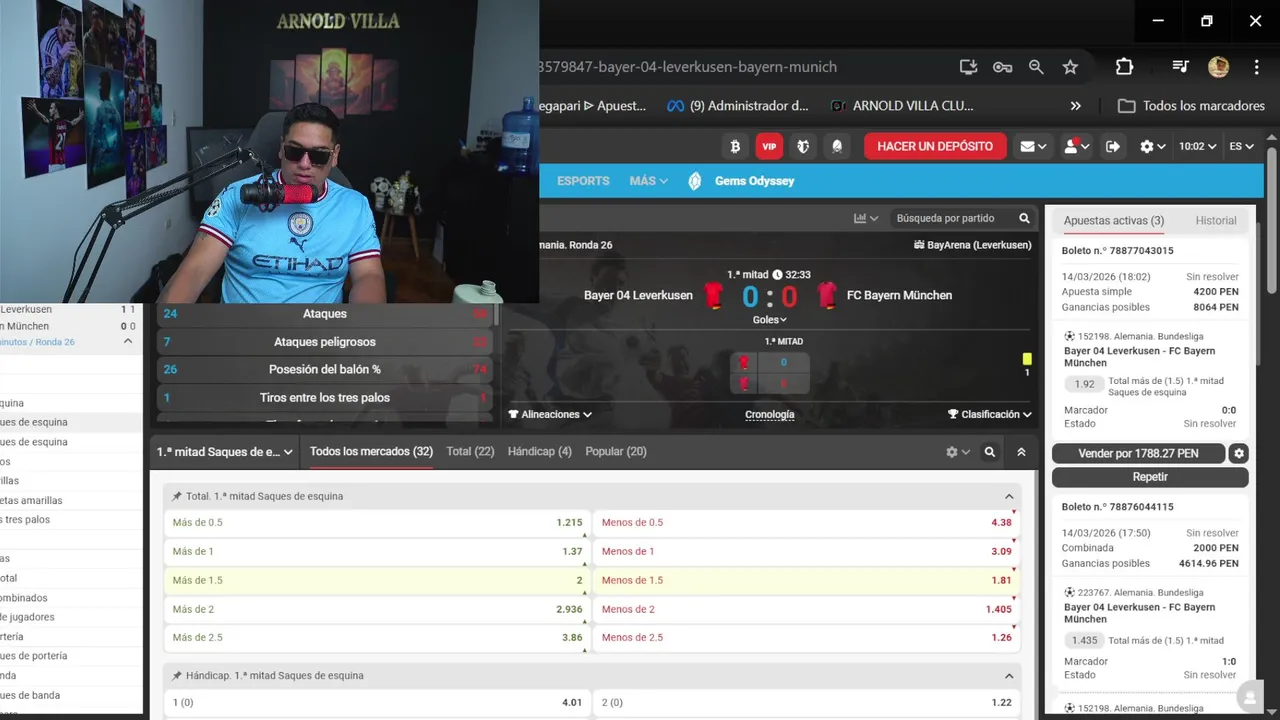Image resolution: width=1280 pixels, height=720 pixels.
Task: Expand Clasificación section
Action: (990, 414)
